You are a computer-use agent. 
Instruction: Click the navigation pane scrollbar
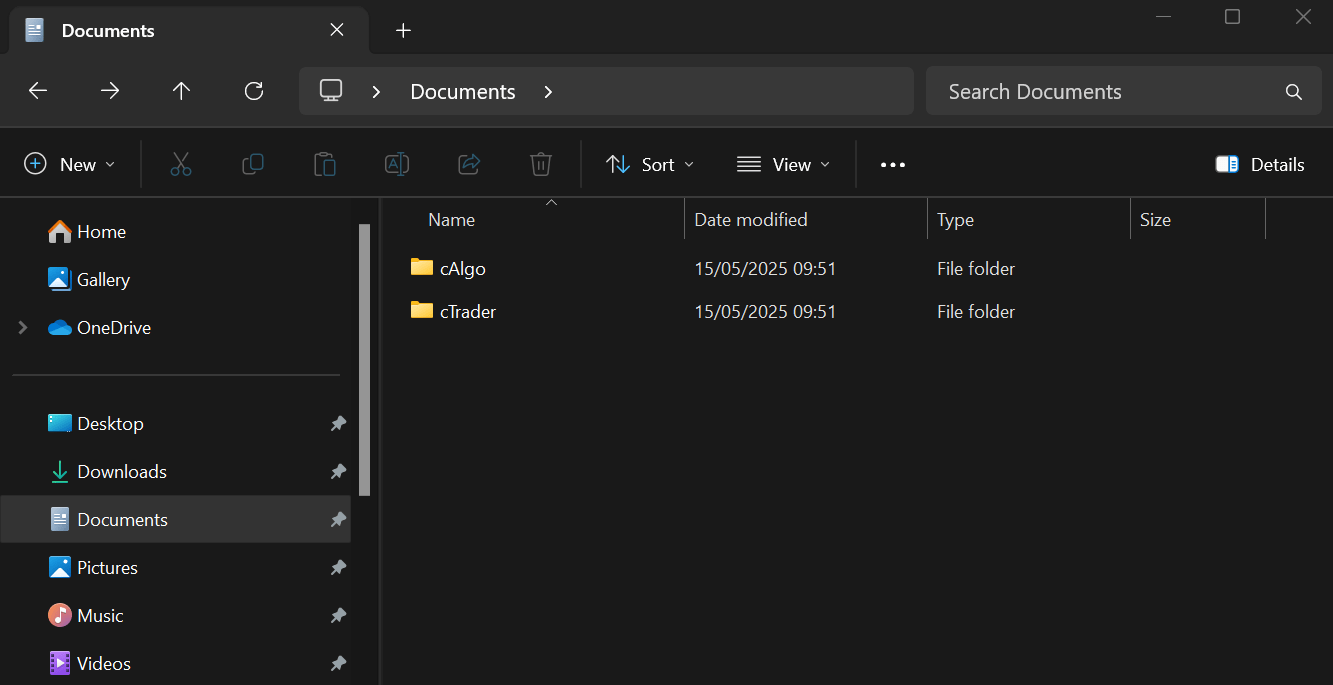(x=365, y=360)
